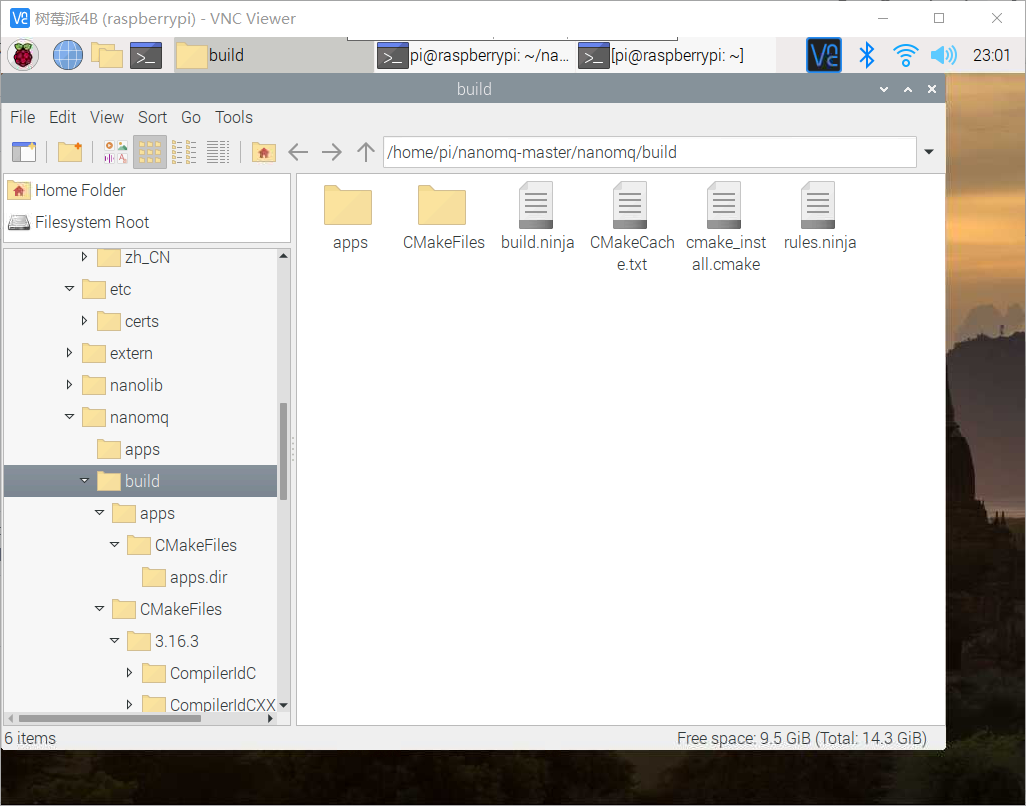Switch to compact list view
Image resolution: width=1026 pixels, height=806 pixels.
(x=184, y=152)
